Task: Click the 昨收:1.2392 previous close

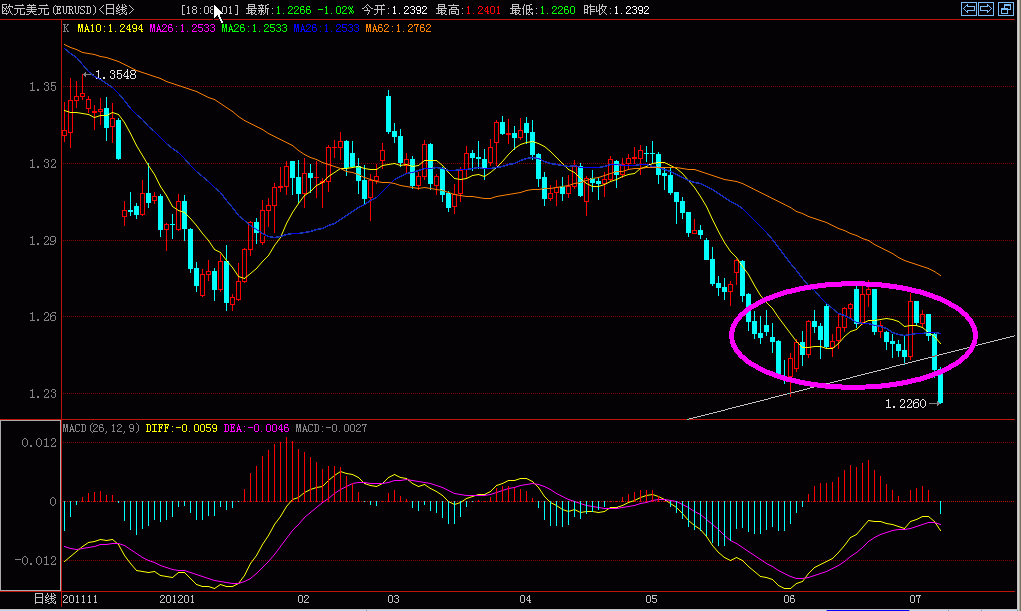Action: point(616,10)
